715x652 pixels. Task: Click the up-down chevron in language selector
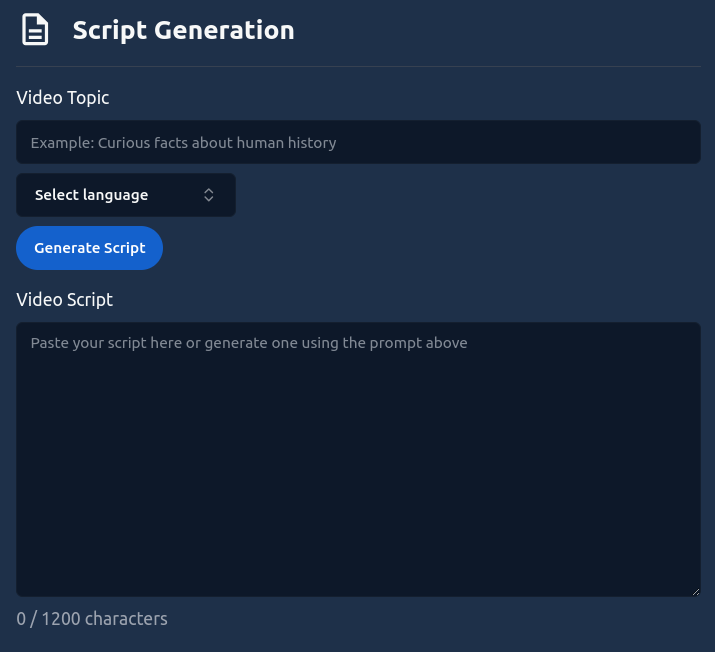click(x=209, y=195)
